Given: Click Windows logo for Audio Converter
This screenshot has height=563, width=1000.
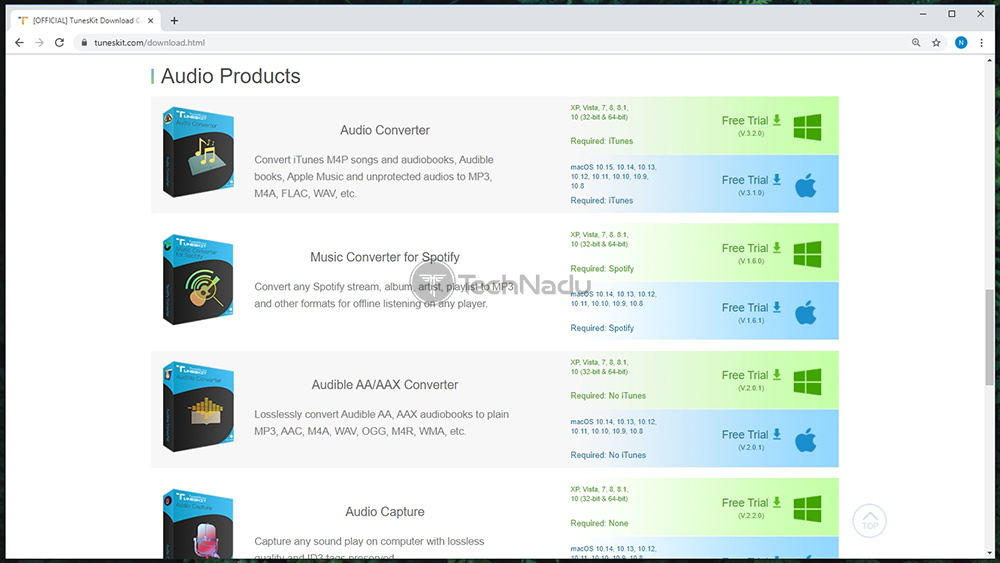Looking at the screenshot, I should point(807,127).
